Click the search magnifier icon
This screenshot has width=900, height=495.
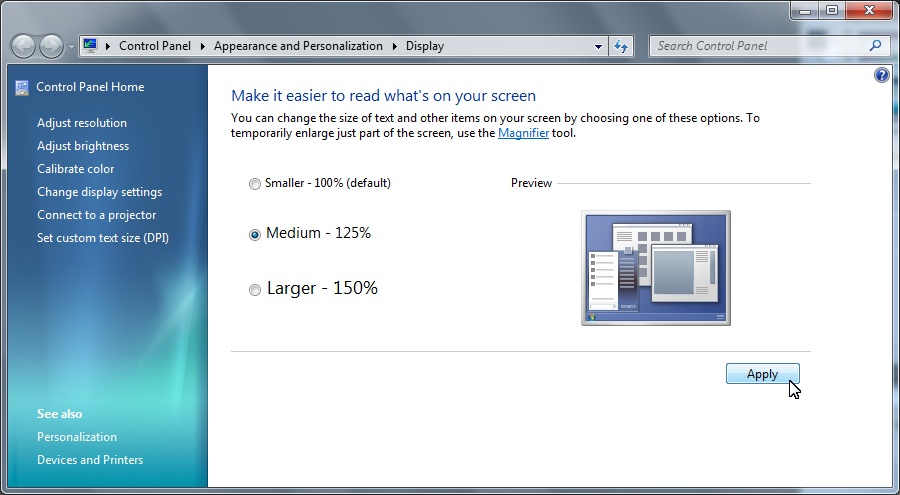[x=875, y=46]
